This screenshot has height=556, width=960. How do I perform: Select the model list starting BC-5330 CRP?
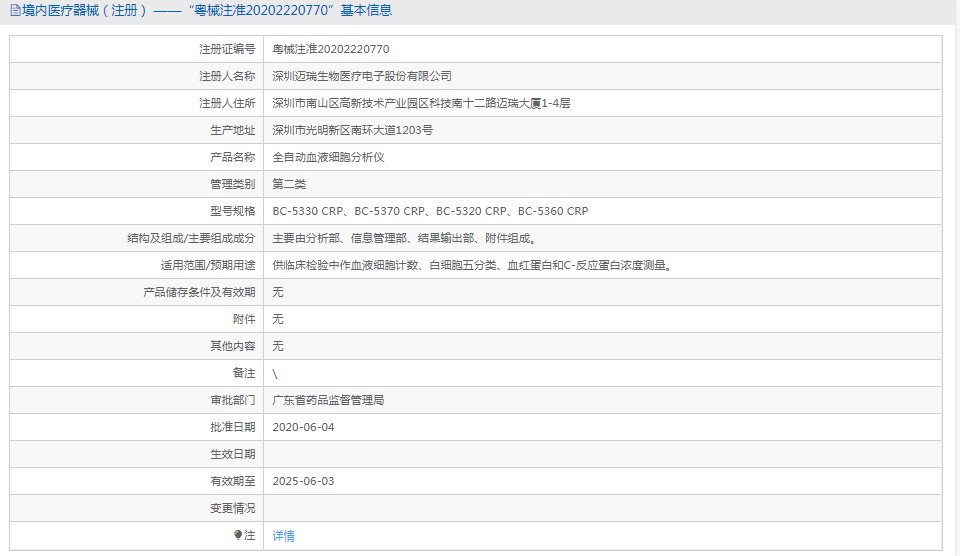(430, 211)
